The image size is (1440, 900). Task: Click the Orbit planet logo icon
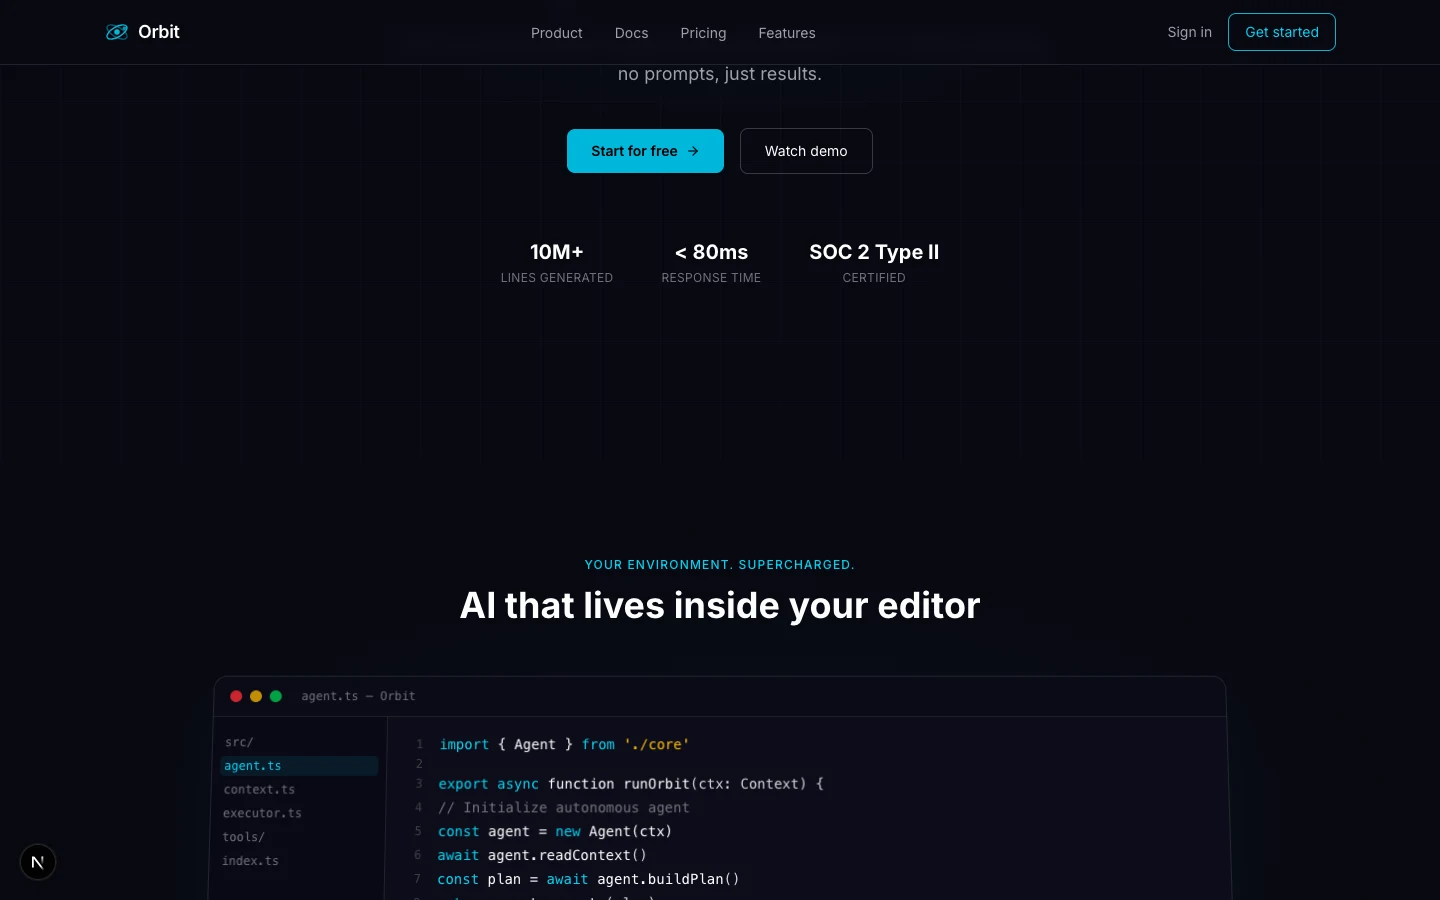tap(117, 32)
